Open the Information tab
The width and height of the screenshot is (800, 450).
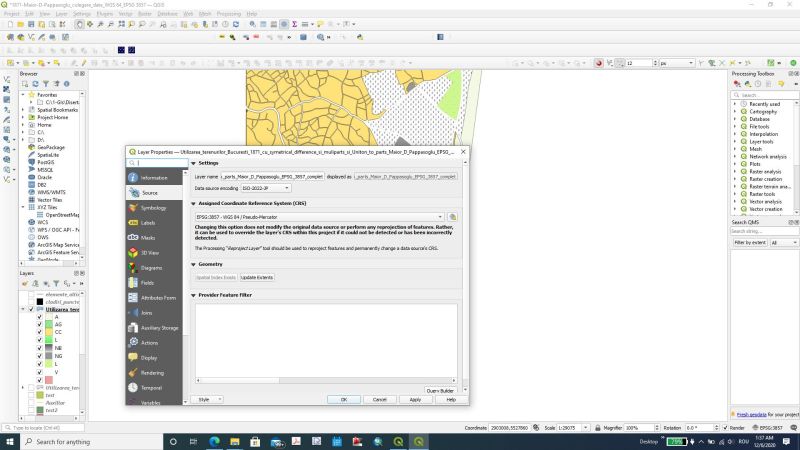tap(154, 178)
